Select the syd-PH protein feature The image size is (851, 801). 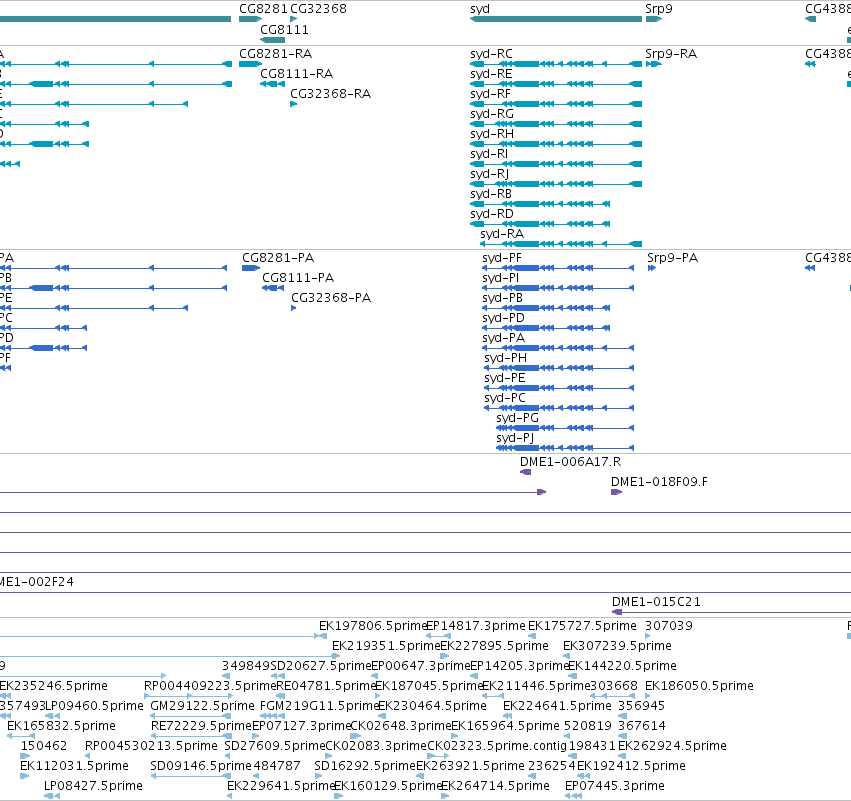click(559, 368)
